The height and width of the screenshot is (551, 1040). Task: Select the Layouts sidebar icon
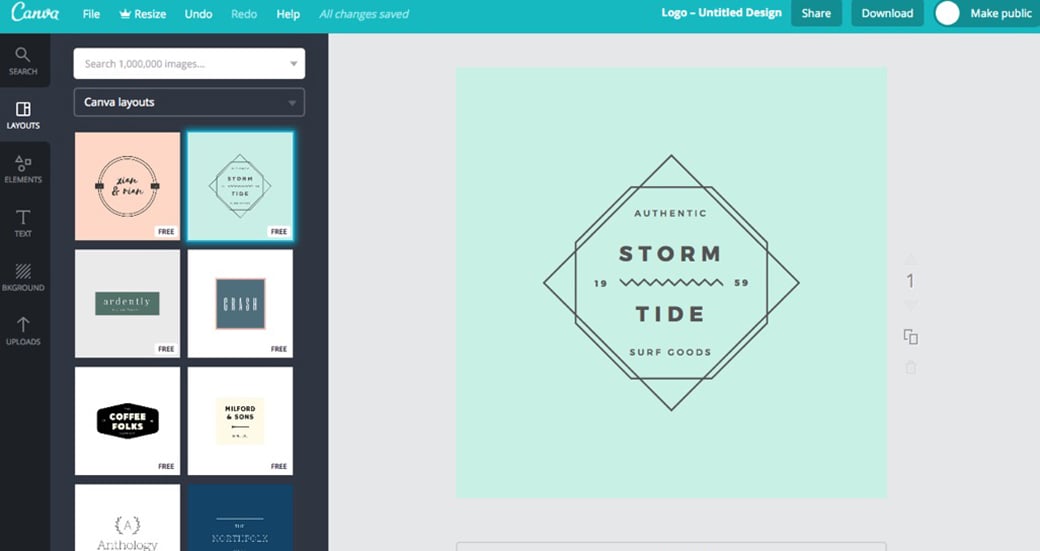tap(23, 114)
